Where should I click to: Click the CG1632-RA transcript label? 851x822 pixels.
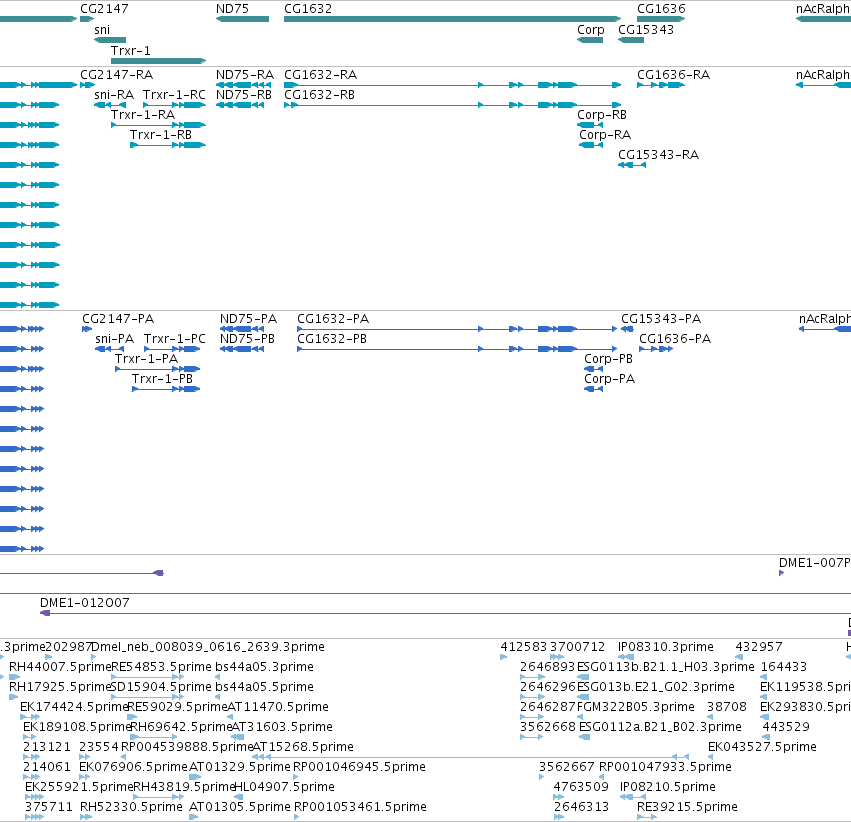point(320,75)
